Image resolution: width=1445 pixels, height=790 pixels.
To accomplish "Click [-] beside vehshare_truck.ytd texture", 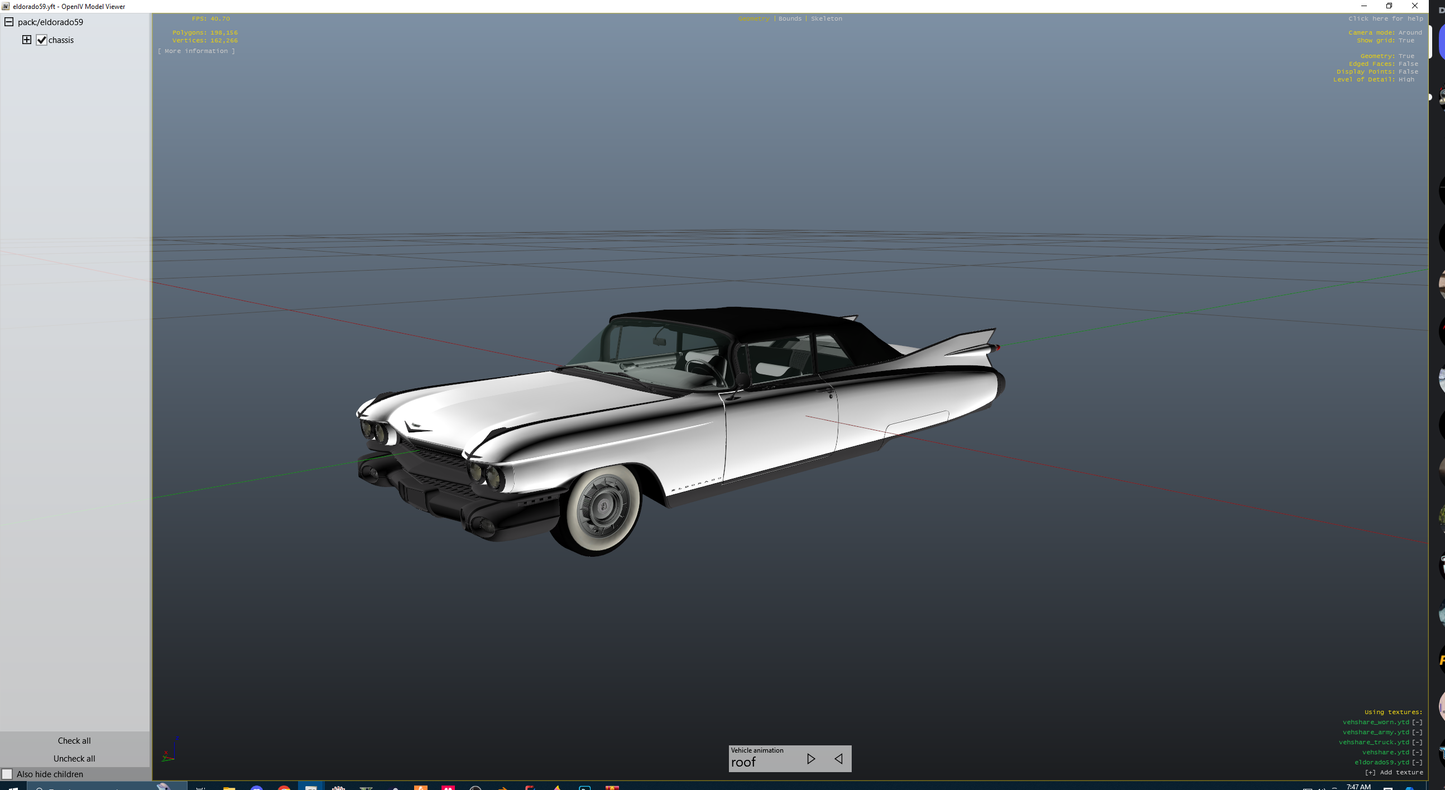I will tap(1417, 742).
